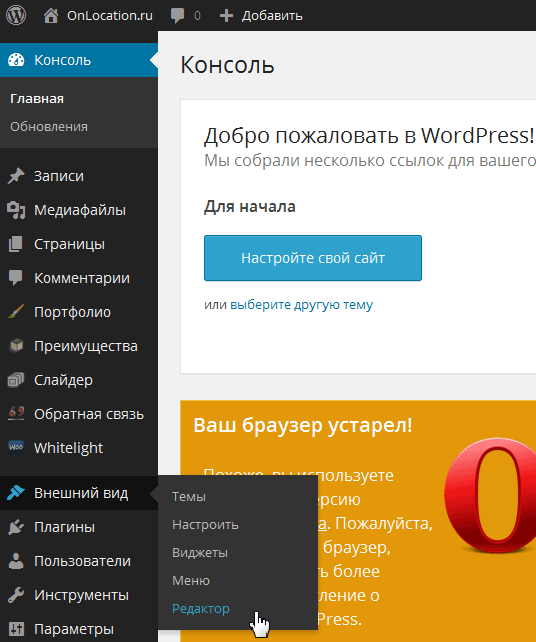The height and width of the screenshot is (642, 536).
Task: Open the Плагины section
Action: [79, 527]
